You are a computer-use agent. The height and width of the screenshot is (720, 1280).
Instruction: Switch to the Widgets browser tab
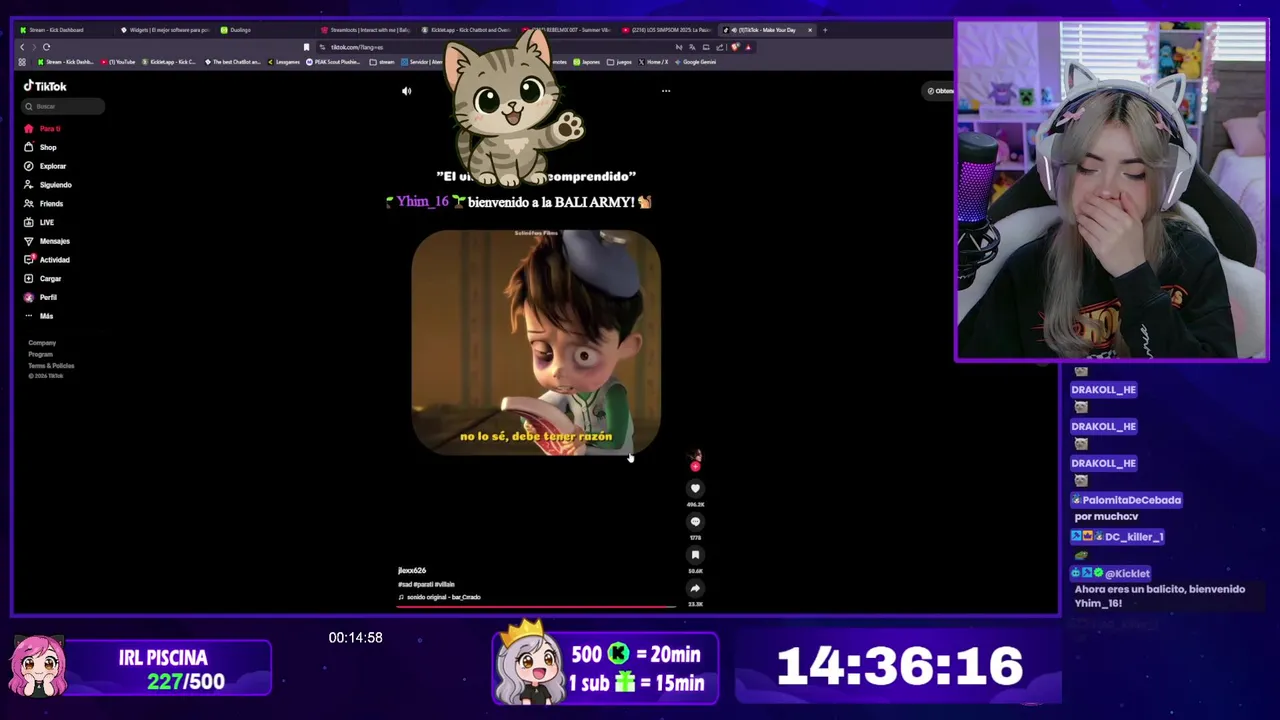tap(165, 30)
